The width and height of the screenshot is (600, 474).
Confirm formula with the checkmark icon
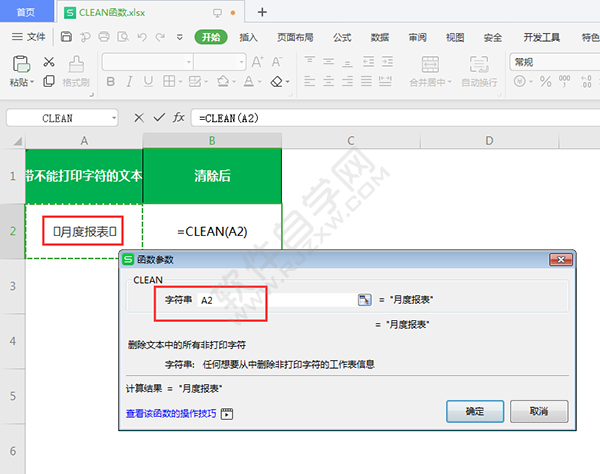(158, 117)
